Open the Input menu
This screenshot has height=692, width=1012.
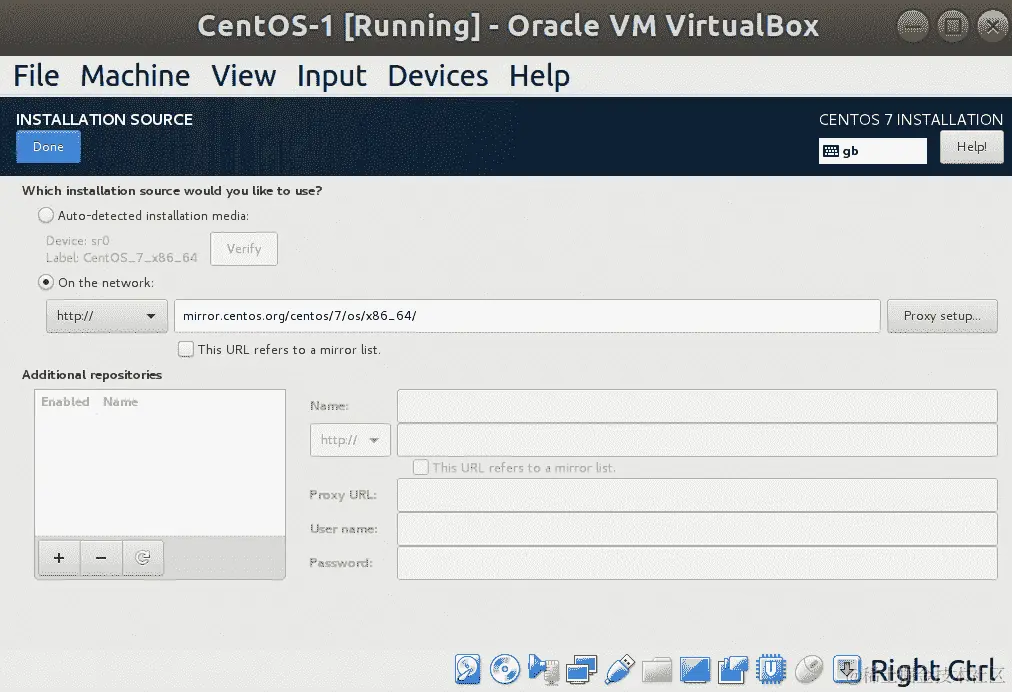331,76
